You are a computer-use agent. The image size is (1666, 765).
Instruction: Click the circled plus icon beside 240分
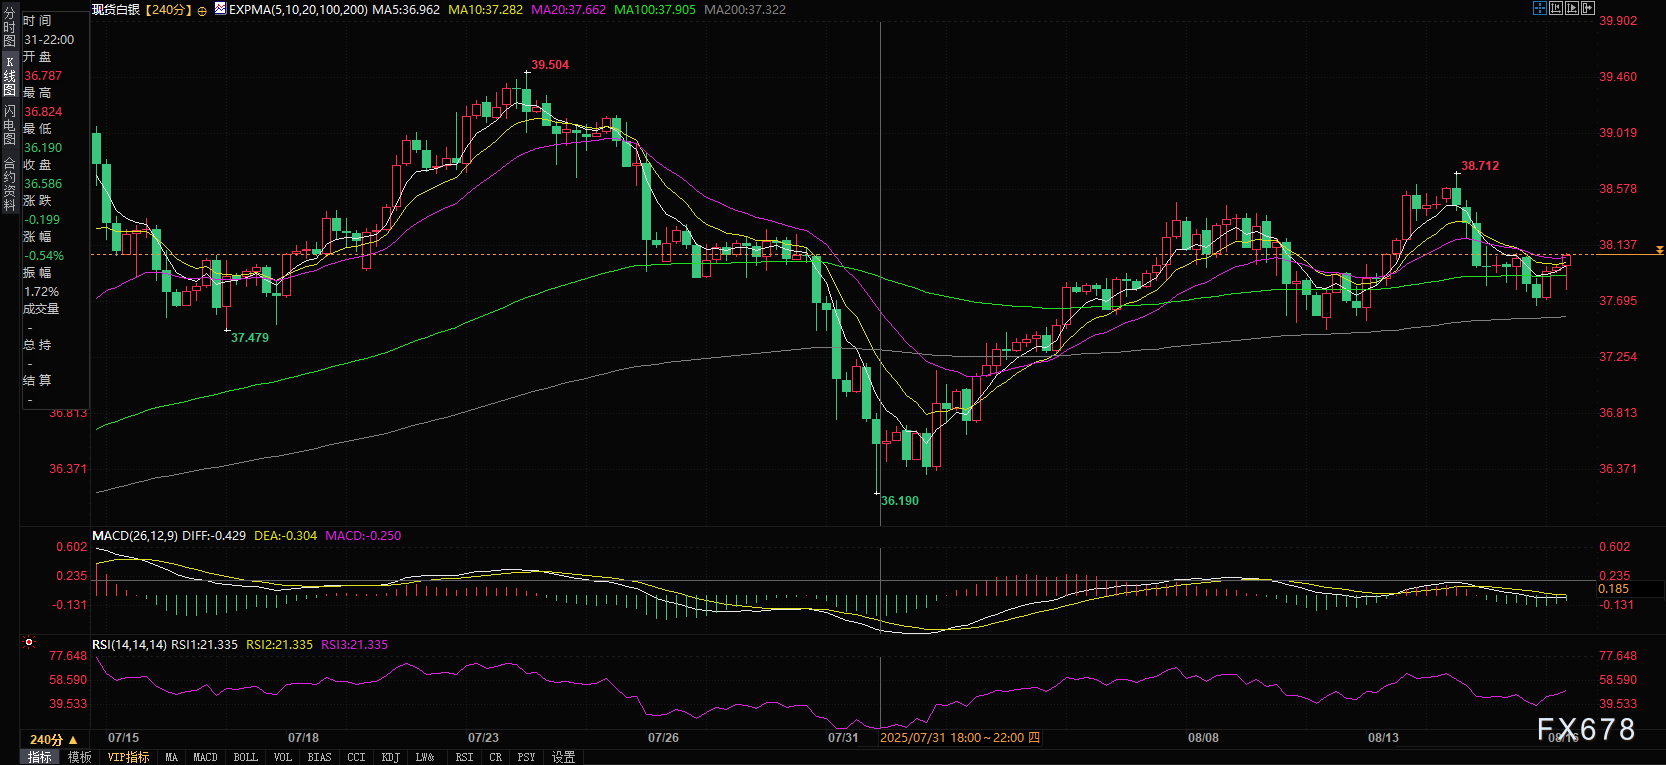tap(202, 10)
